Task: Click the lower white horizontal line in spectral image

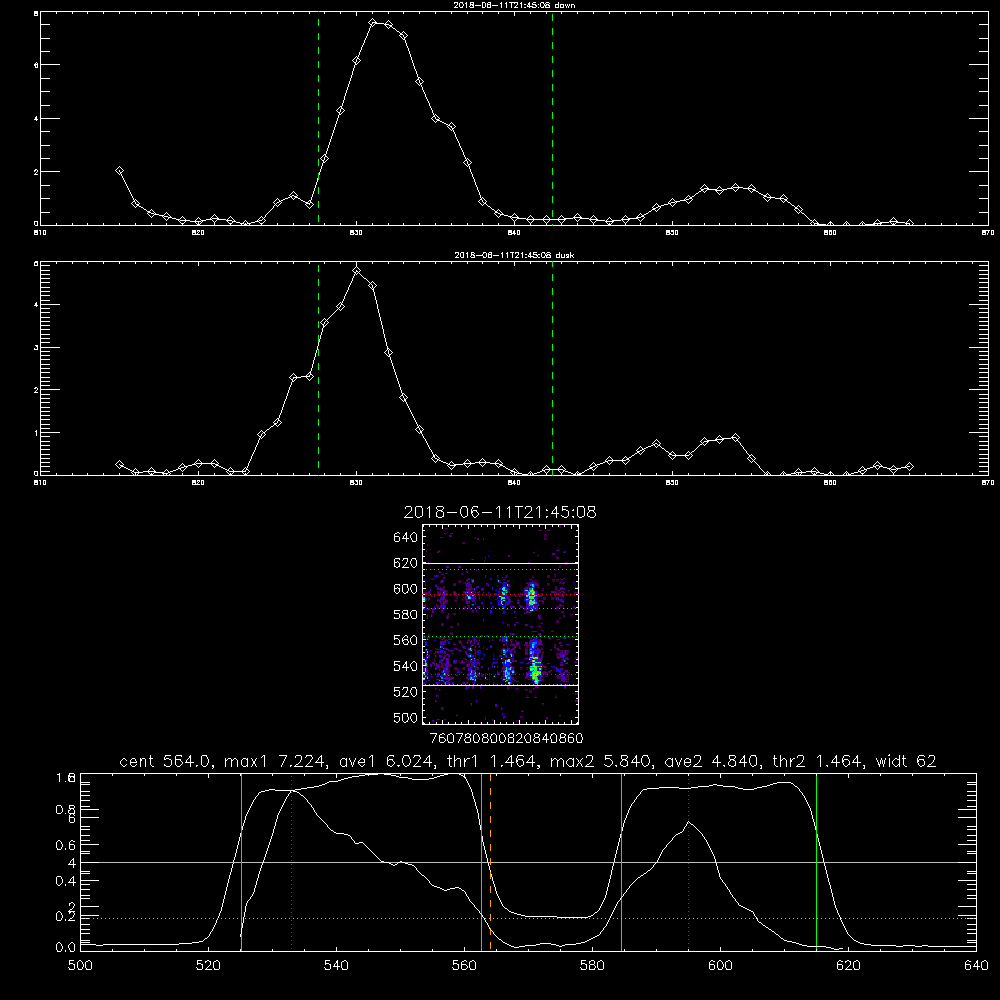Action: (x=500, y=685)
